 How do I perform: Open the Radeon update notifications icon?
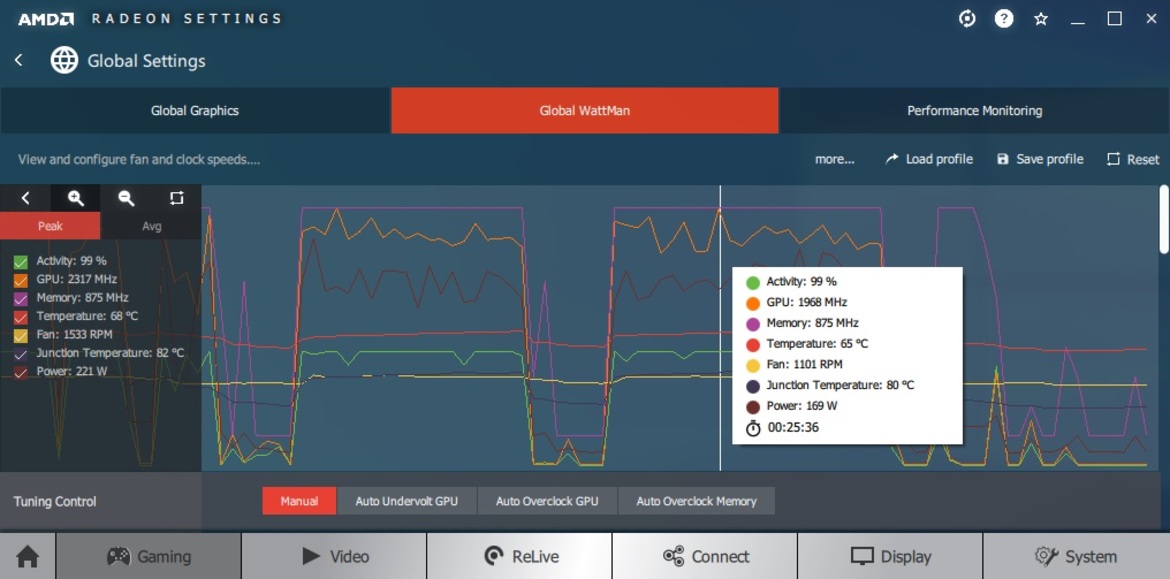tap(967, 19)
